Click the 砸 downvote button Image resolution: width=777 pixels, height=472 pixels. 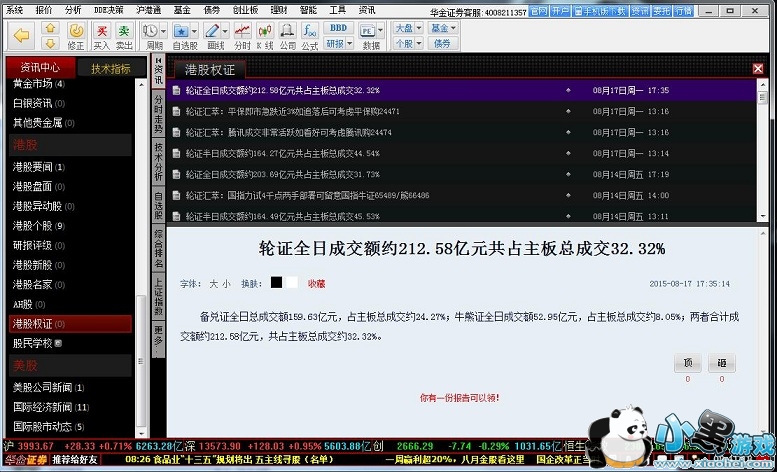pyautogui.click(x=722, y=363)
